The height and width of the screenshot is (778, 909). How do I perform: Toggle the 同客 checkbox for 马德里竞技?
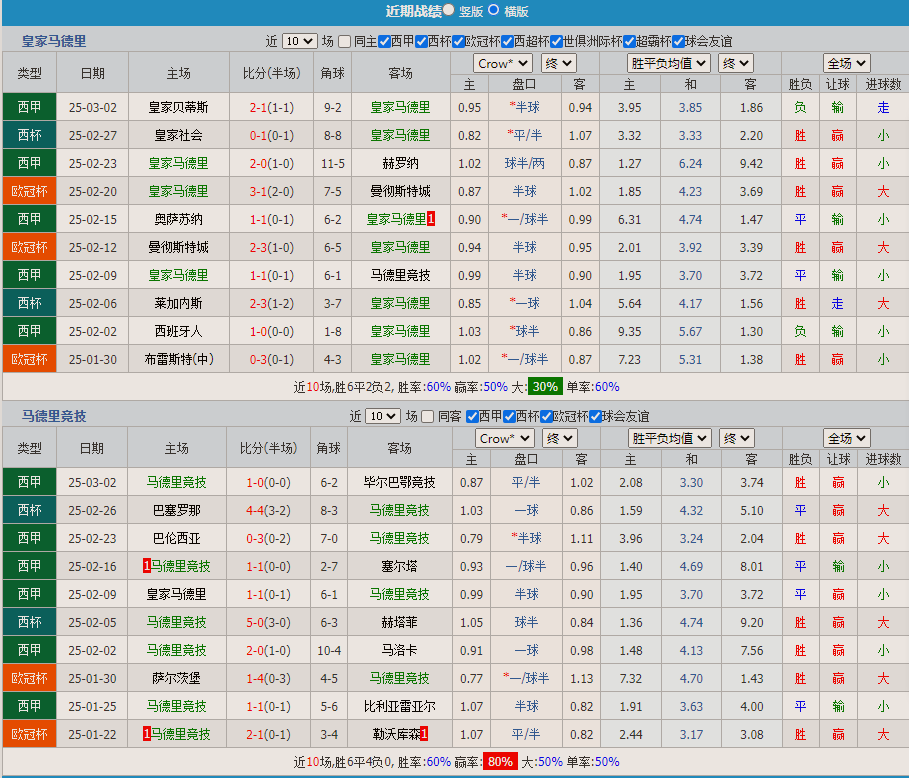[428, 416]
